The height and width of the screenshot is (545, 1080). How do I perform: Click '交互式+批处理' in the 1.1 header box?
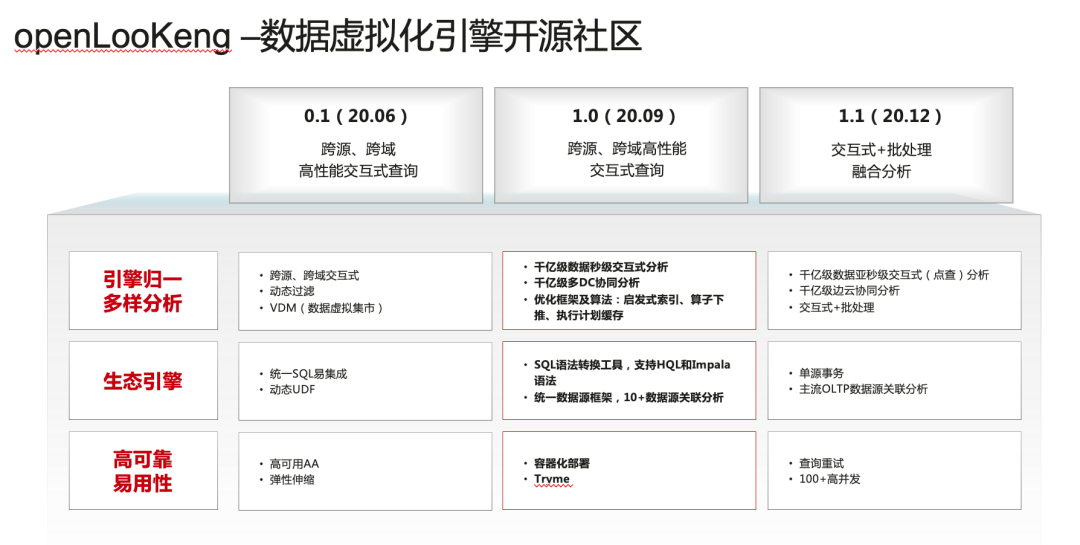coord(881,150)
